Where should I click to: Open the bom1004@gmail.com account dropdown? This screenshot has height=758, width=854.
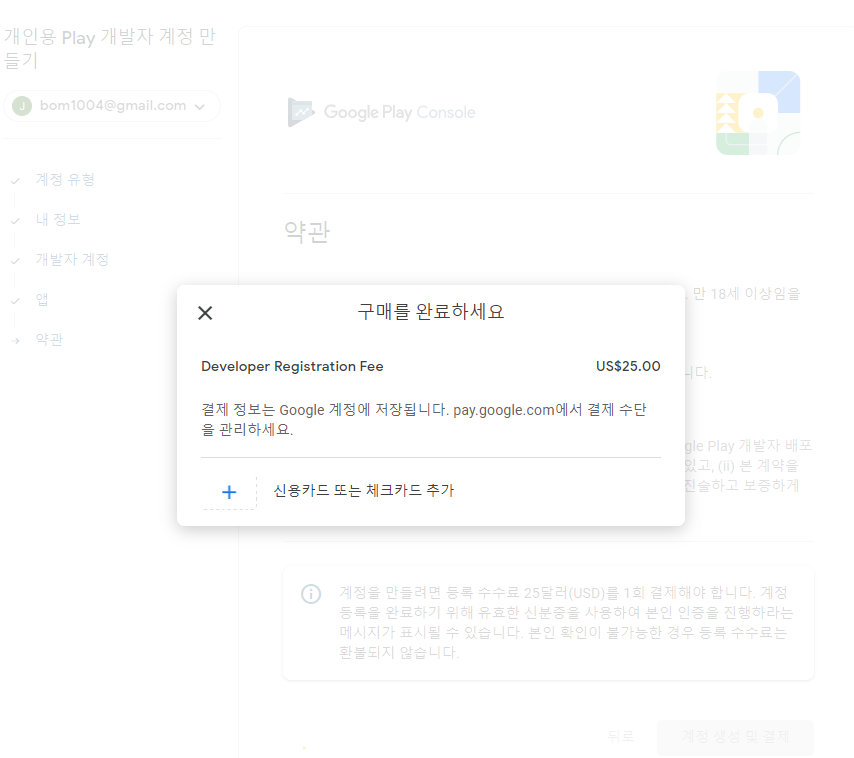(112, 106)
